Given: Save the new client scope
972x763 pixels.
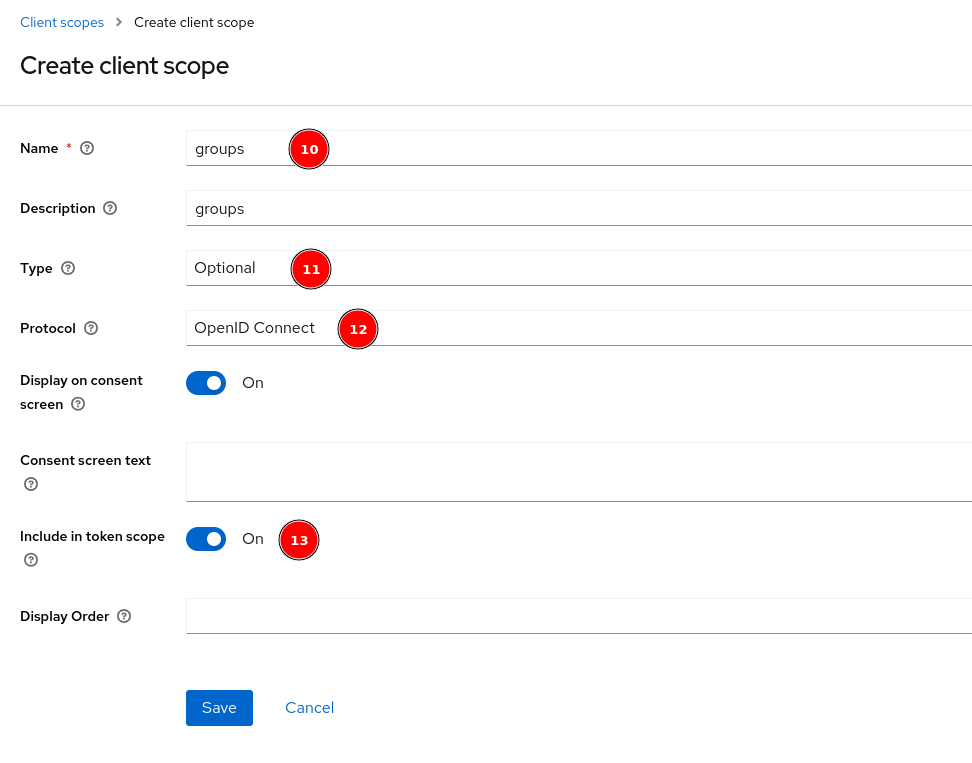Looking at the screenshot, I should point(219,707).
